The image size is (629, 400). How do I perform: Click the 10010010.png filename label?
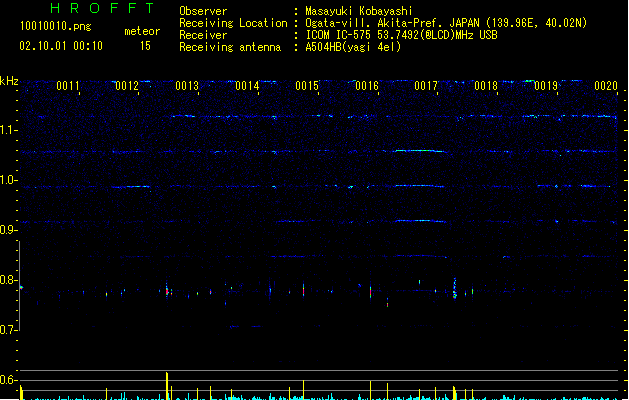pos(55,27)
